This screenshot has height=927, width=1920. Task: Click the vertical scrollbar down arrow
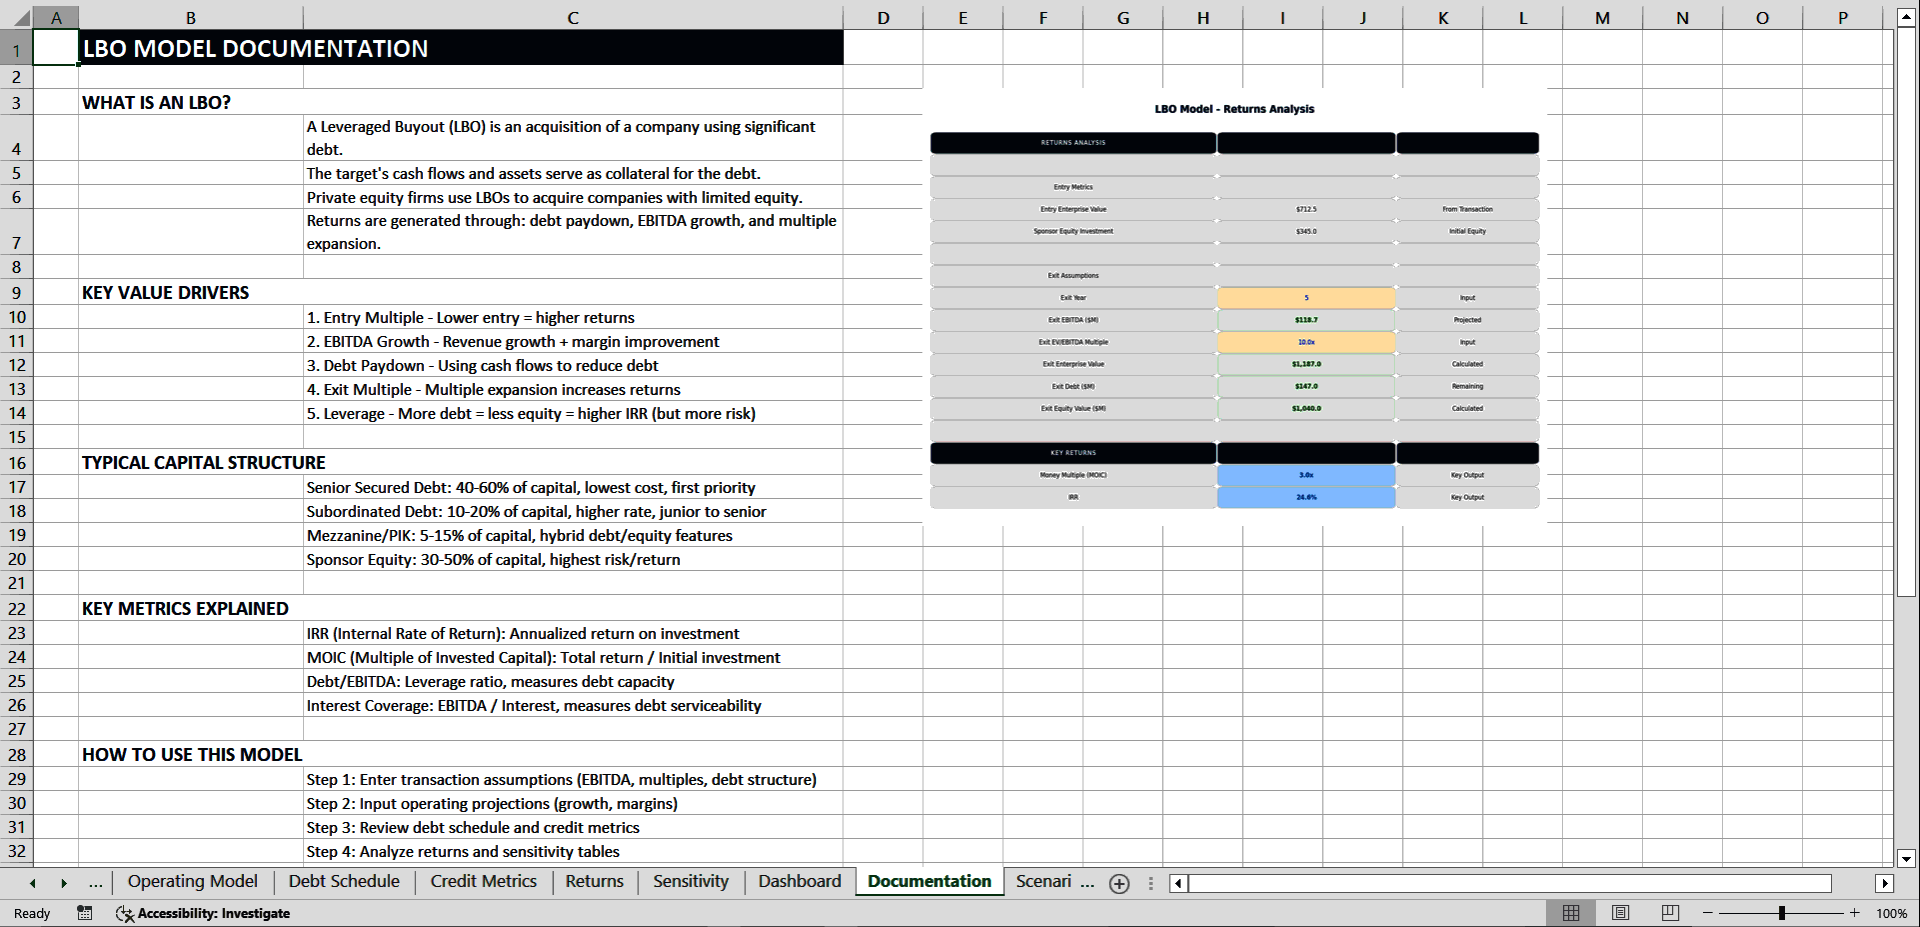1908,858
